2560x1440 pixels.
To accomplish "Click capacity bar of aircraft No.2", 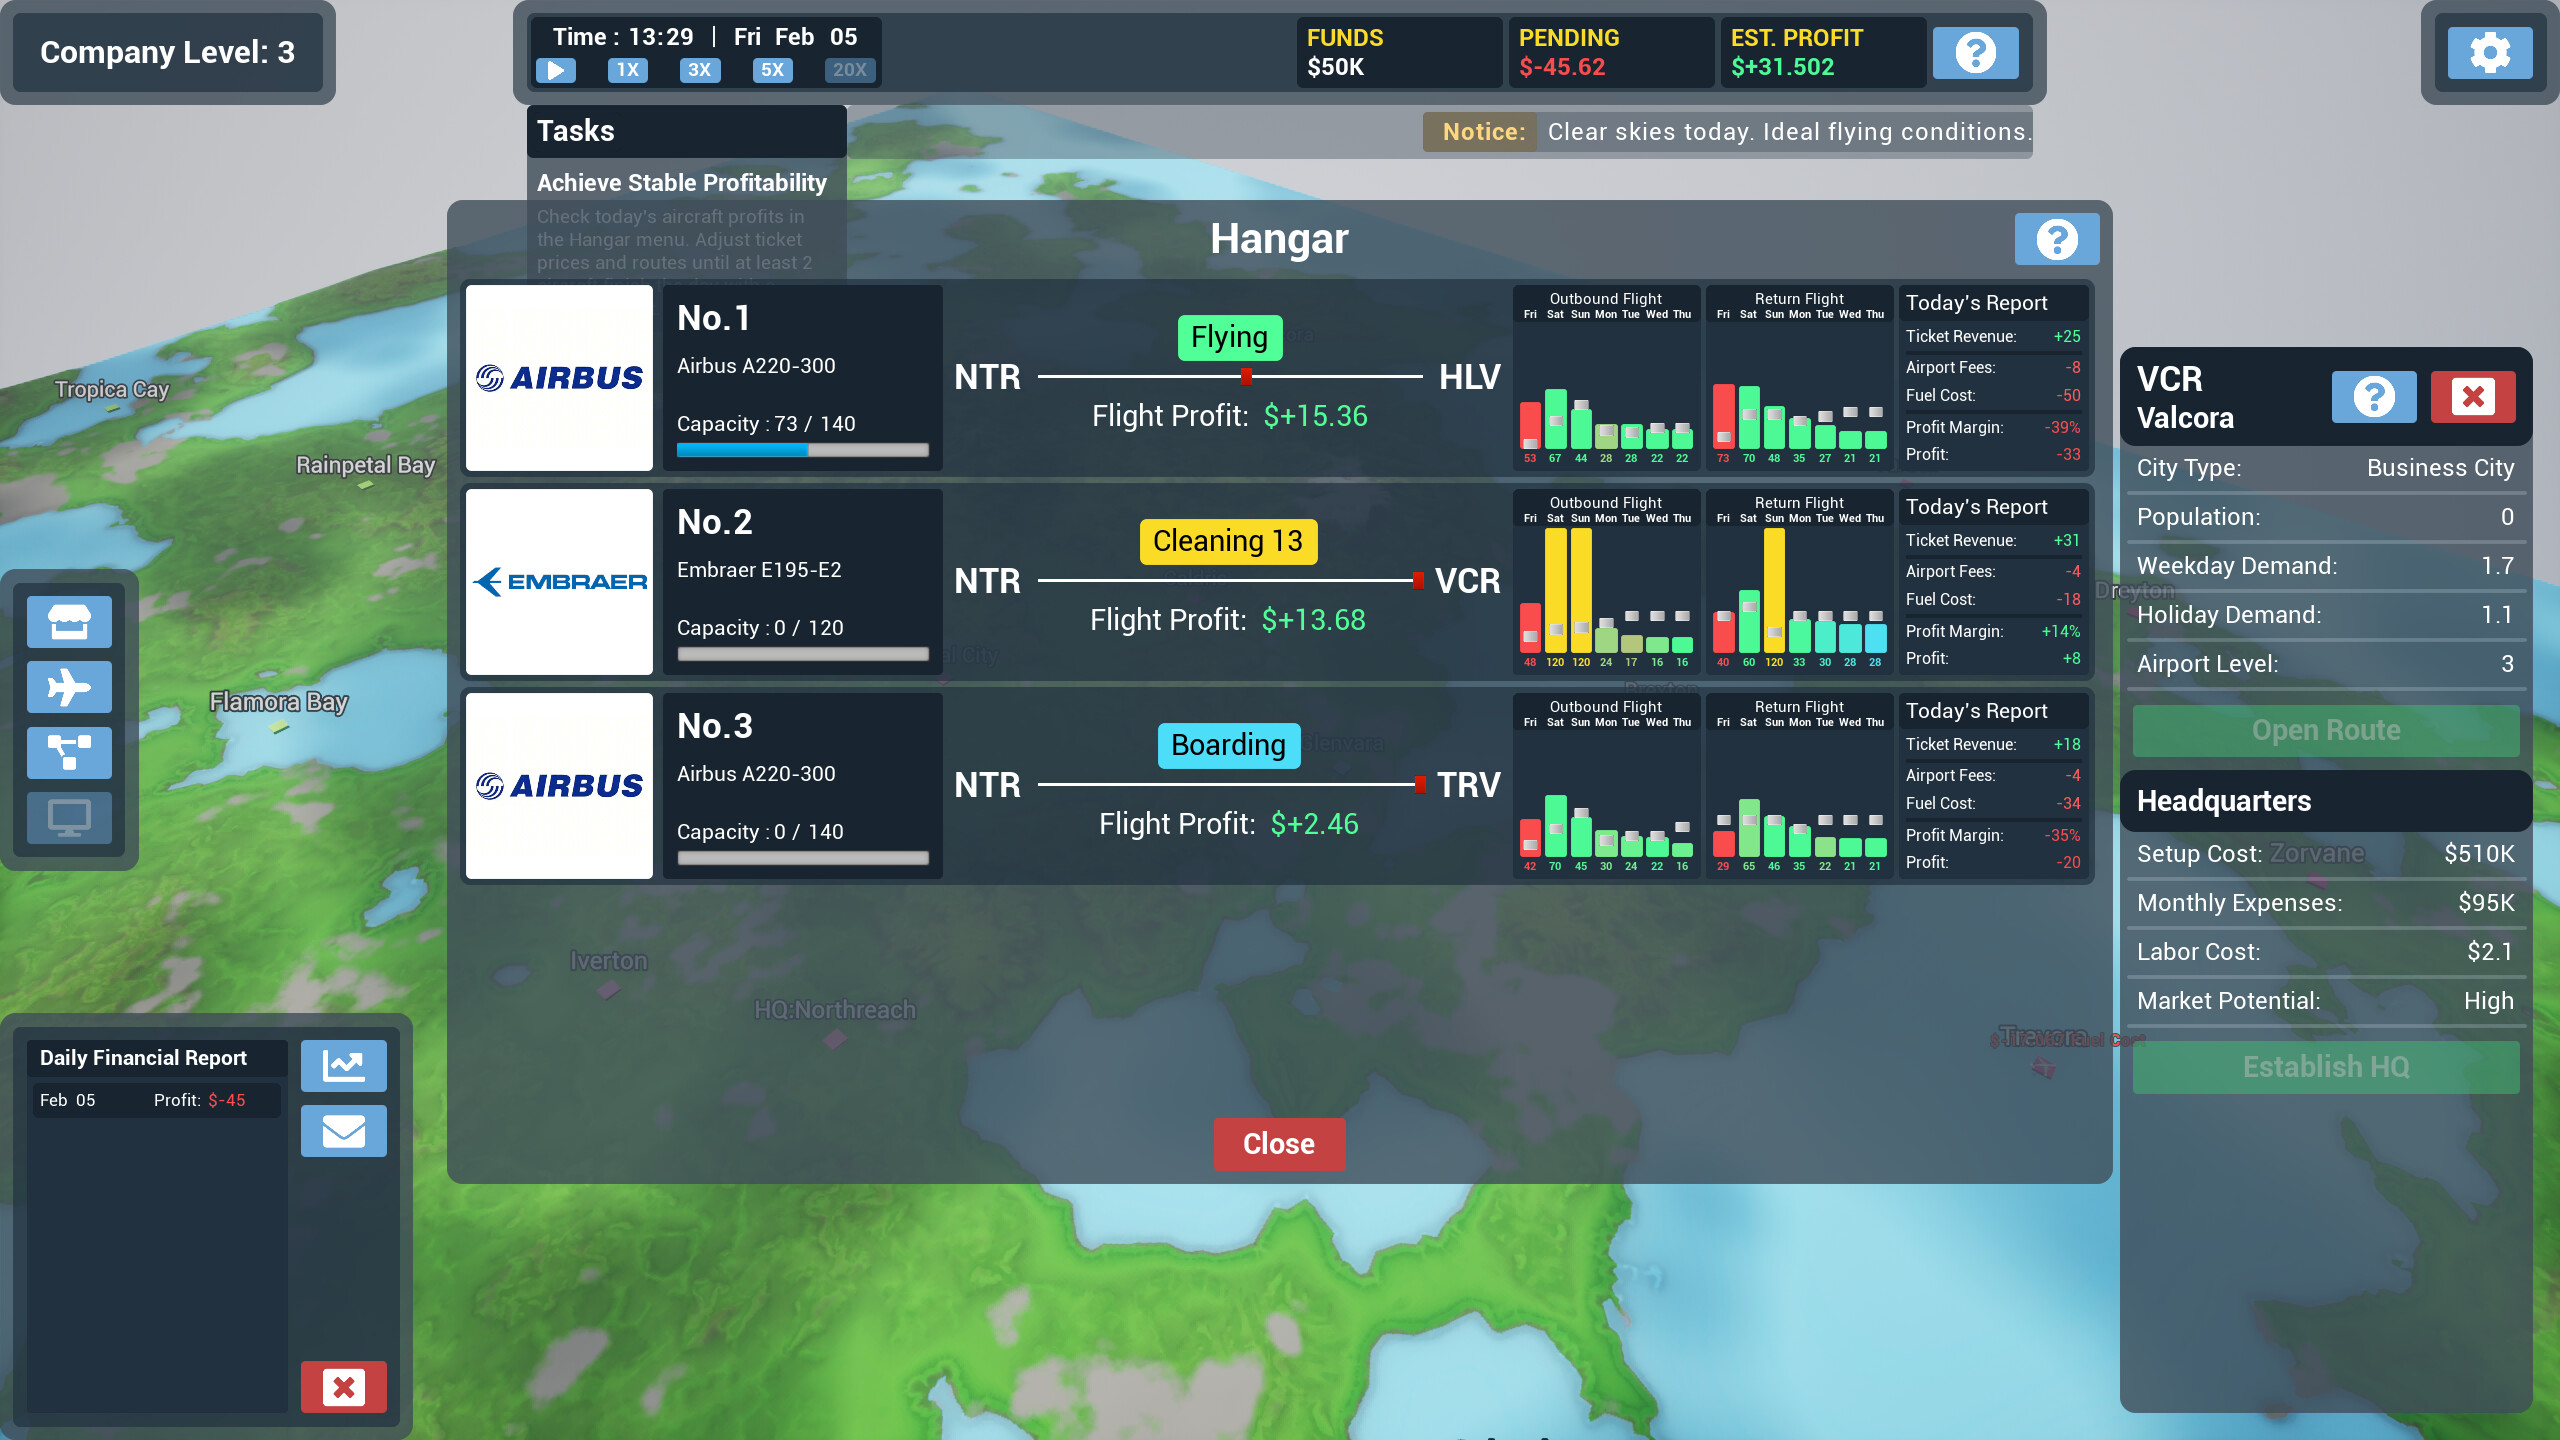I will [x=803, y=654].
